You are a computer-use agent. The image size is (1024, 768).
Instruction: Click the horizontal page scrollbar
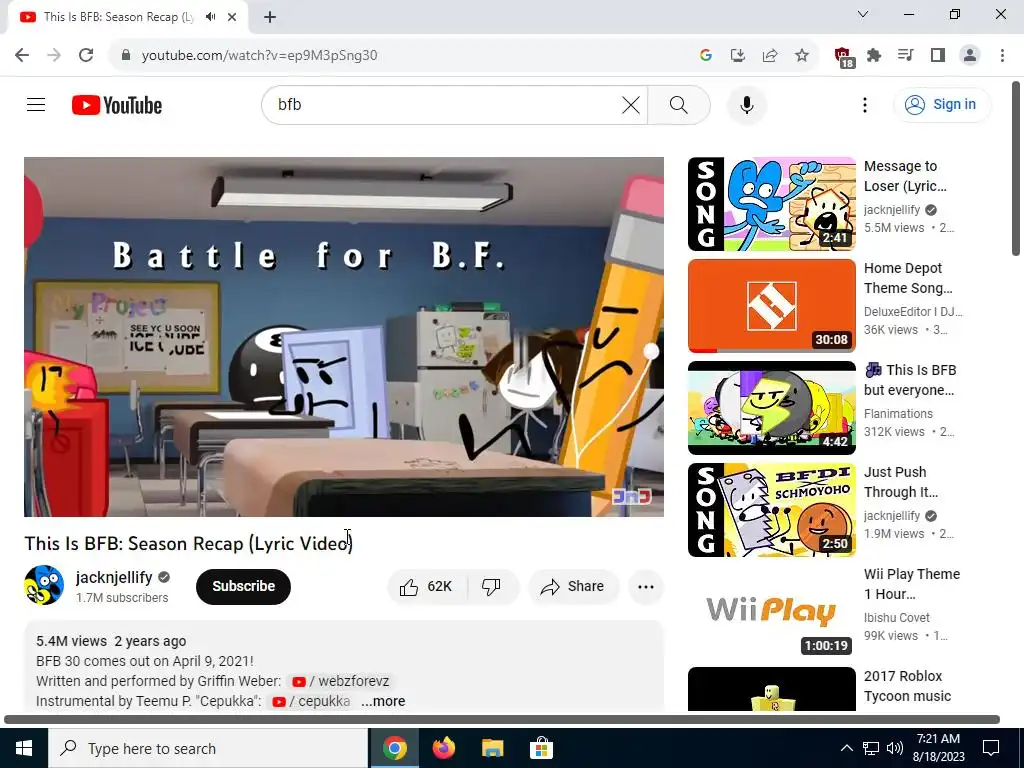pyautogui.click(x=502, y=719)
